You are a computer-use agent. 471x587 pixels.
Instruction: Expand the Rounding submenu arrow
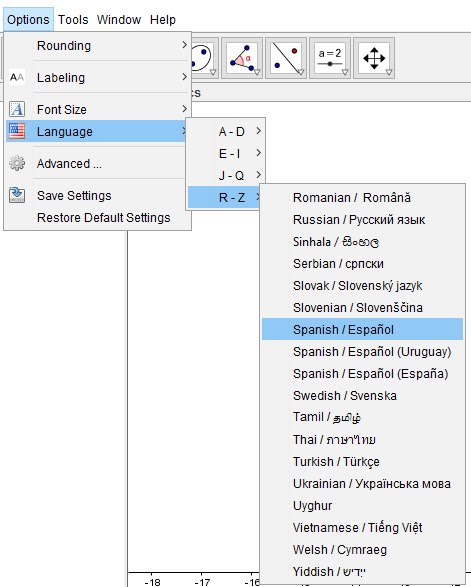click(184, 45)
